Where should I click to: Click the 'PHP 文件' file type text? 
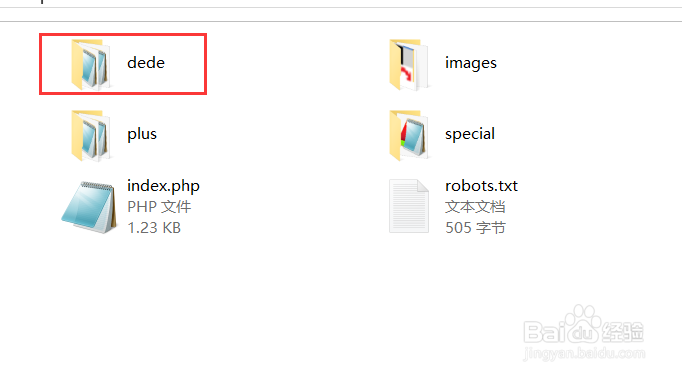[x=159, y=207]
